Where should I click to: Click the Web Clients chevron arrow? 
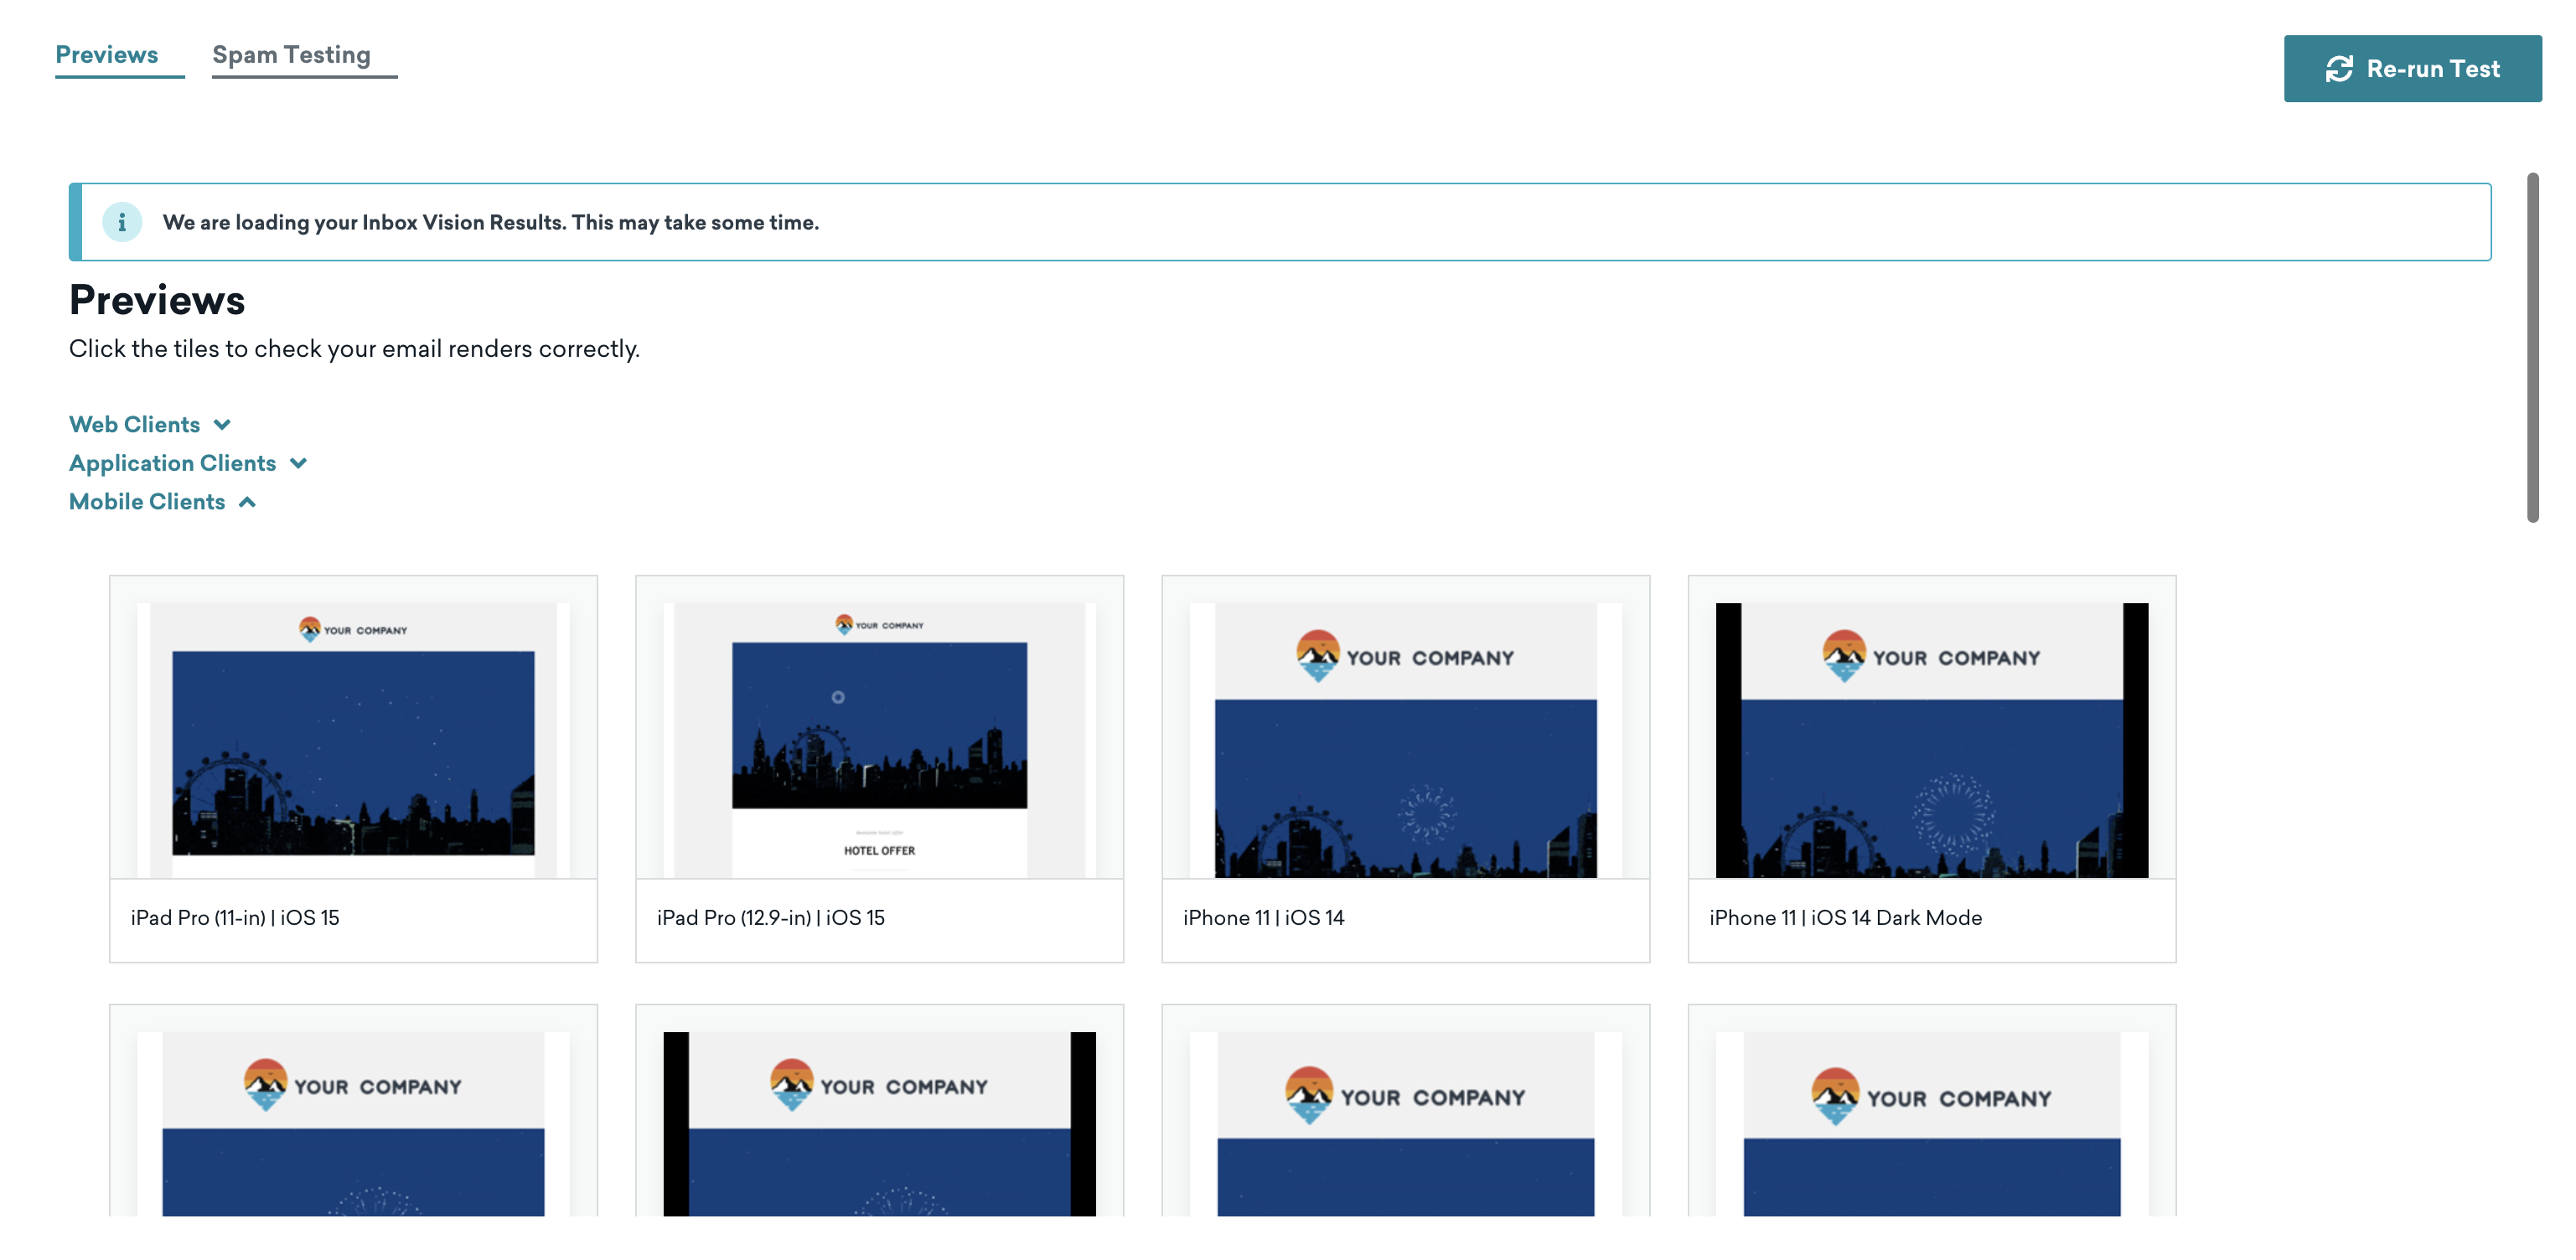222,425
